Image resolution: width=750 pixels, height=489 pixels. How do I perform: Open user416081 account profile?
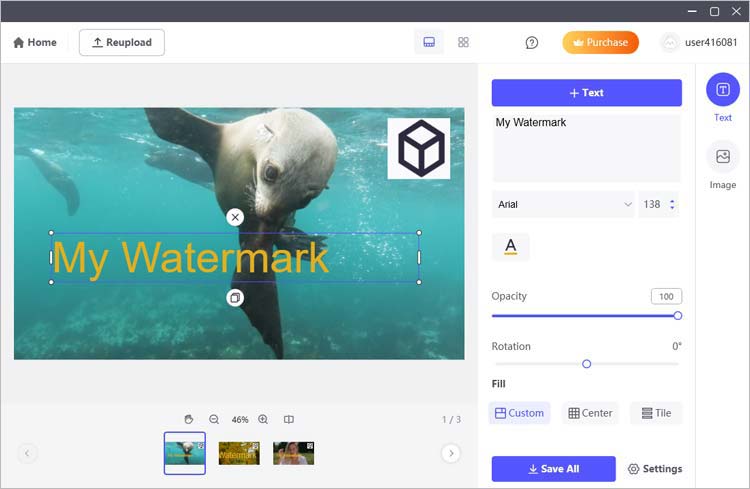coord(699,43)
